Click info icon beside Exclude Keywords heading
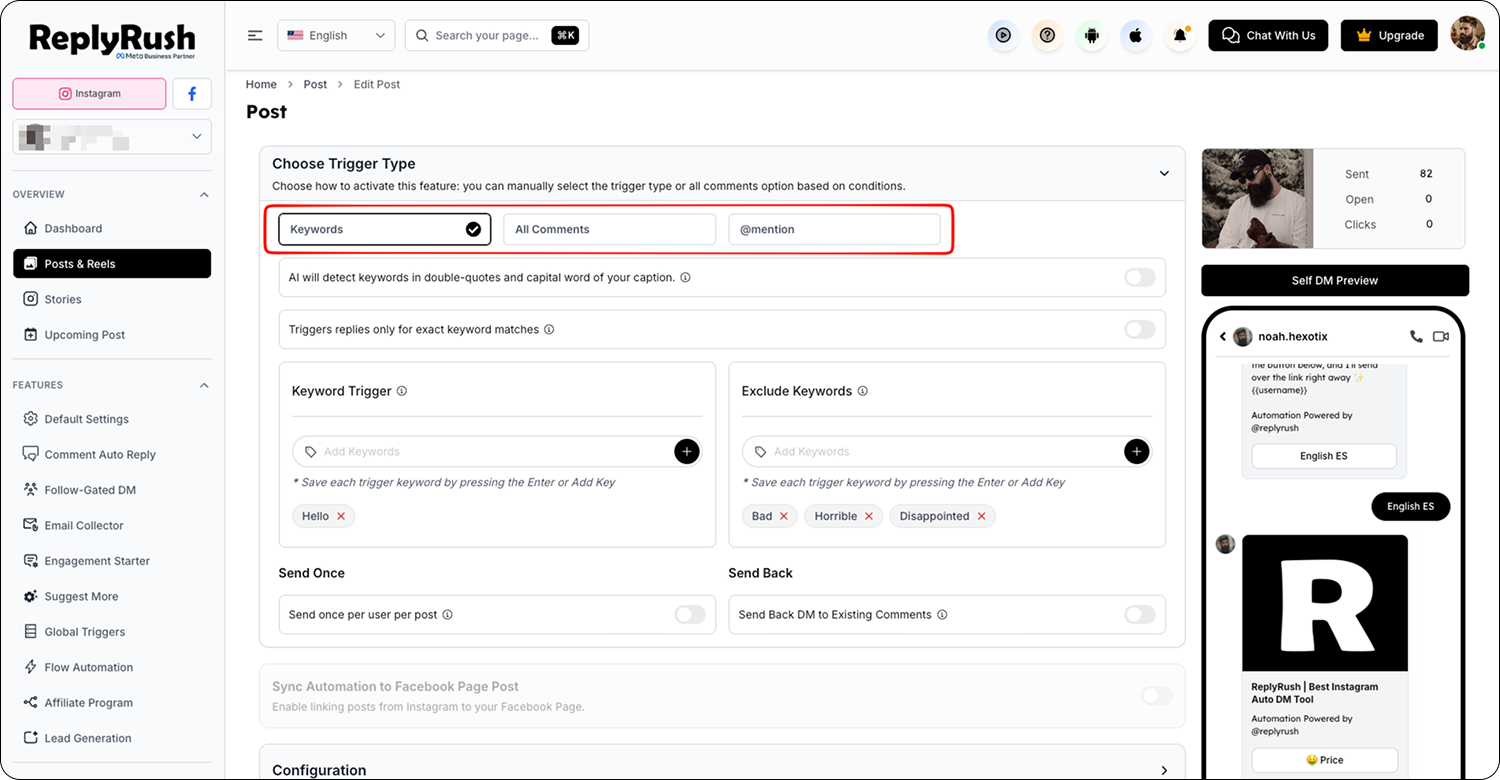This screenshot has width=1500, height=780. click(x=863, y=391)
